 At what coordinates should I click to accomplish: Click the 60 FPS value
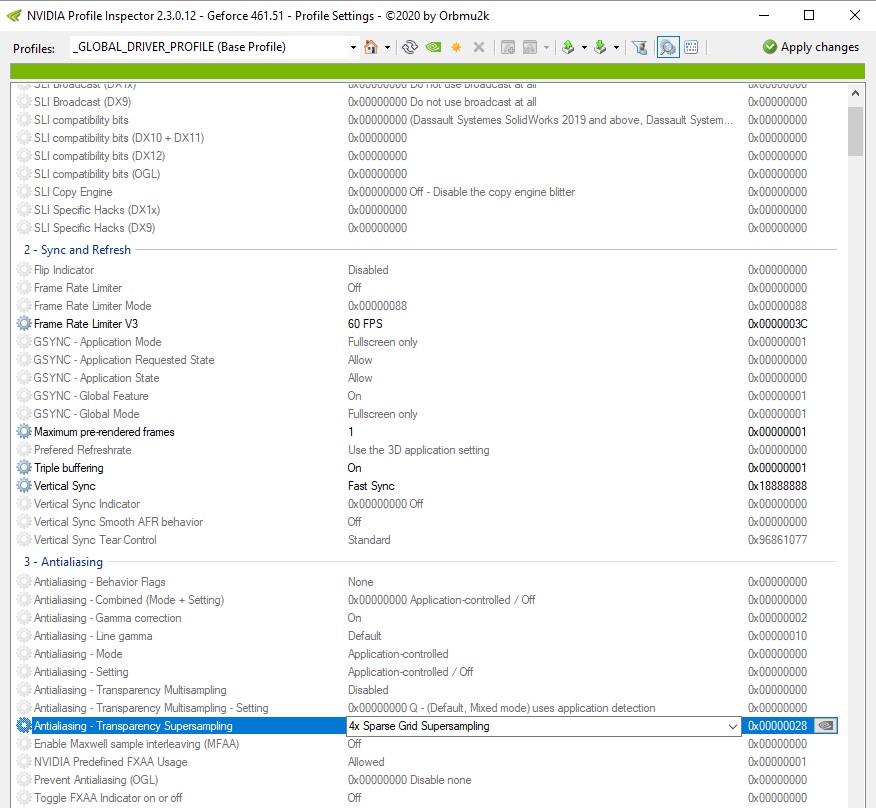coord(365,324)
